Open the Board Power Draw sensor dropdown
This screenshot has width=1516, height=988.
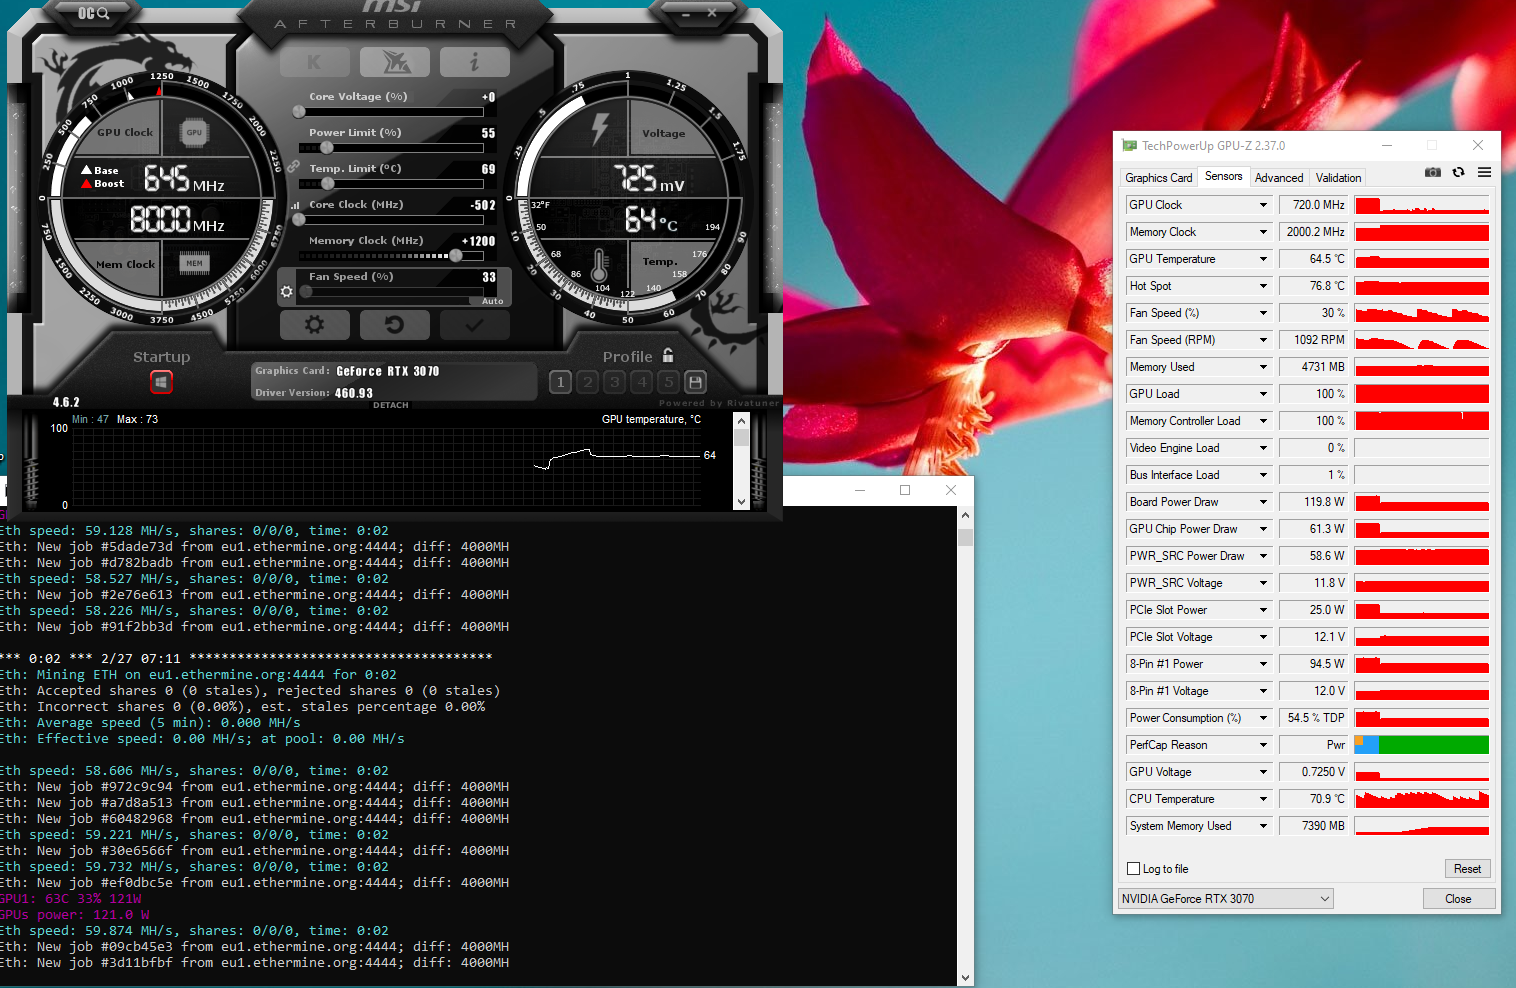coord(1263,502)
